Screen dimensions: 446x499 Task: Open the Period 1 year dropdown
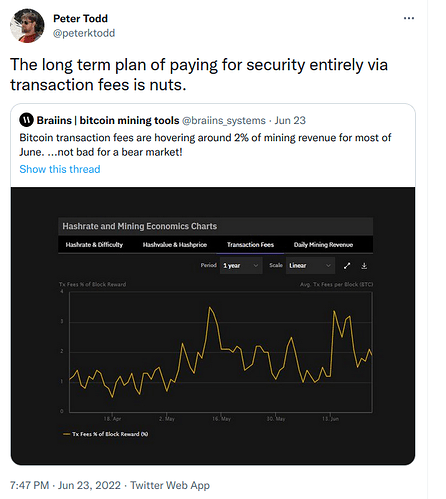click(x=241, y=265)
